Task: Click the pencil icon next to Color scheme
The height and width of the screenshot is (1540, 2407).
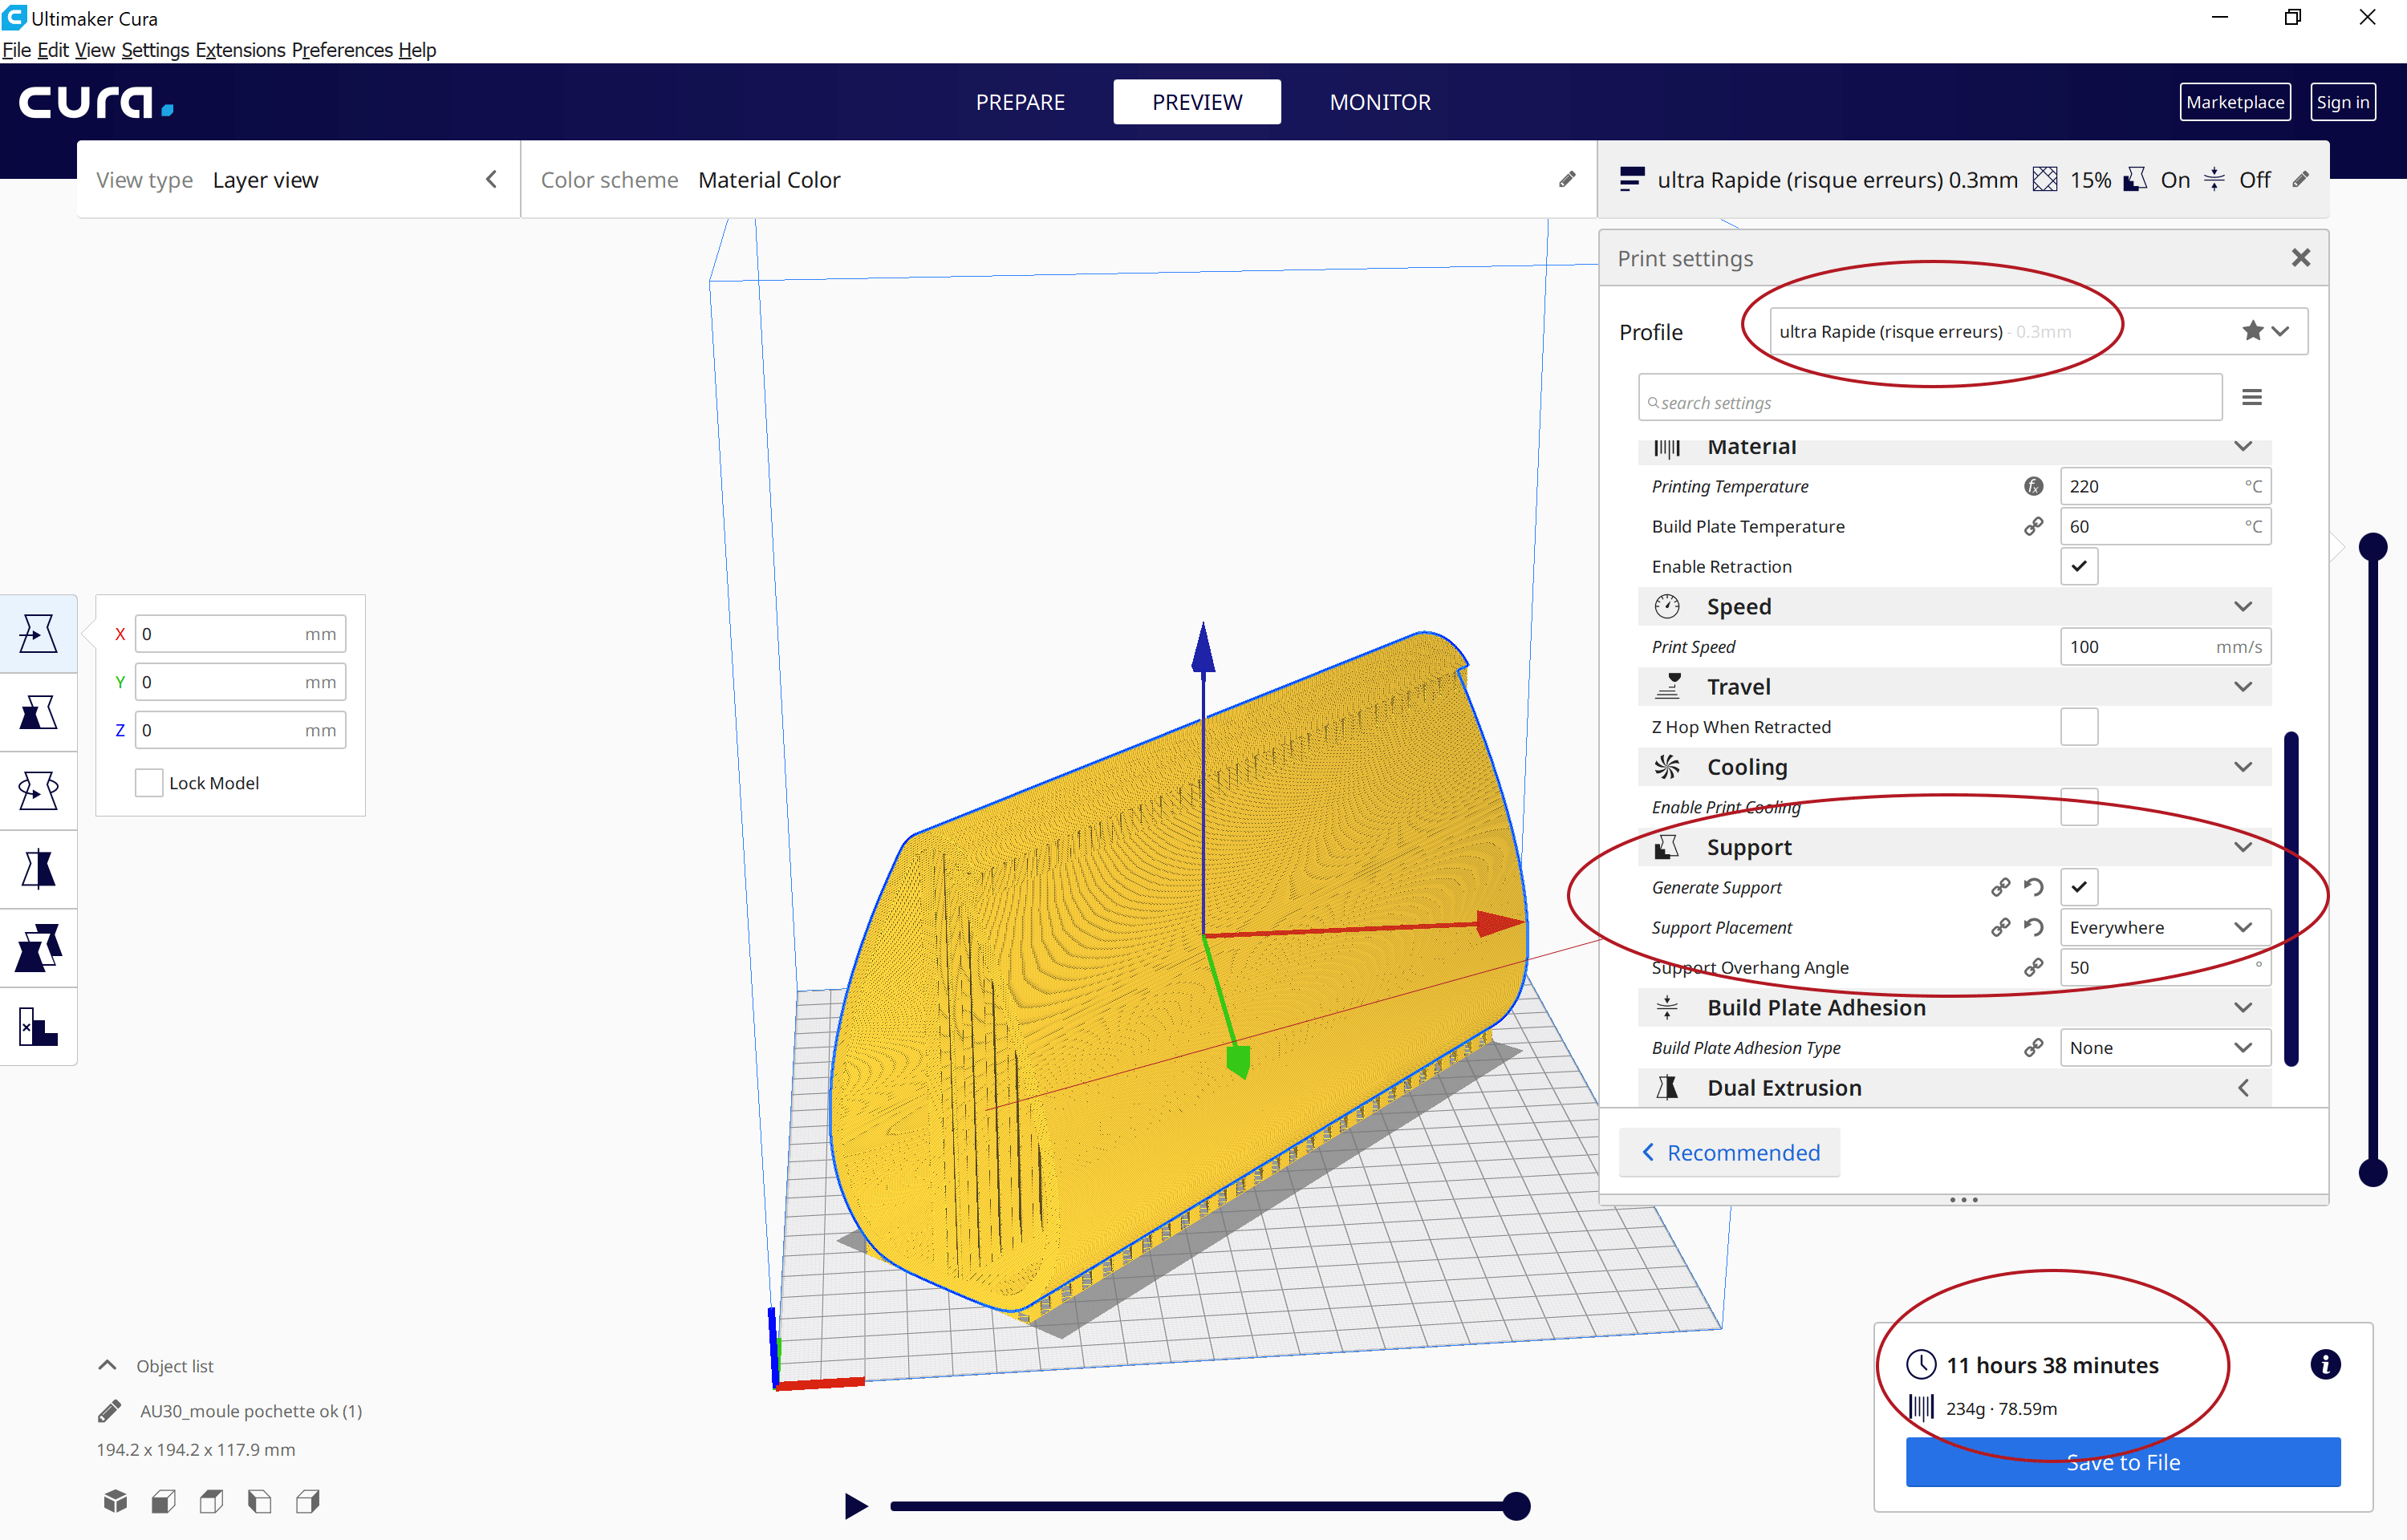Action: pyautogui.click(x=1567, y=179)
